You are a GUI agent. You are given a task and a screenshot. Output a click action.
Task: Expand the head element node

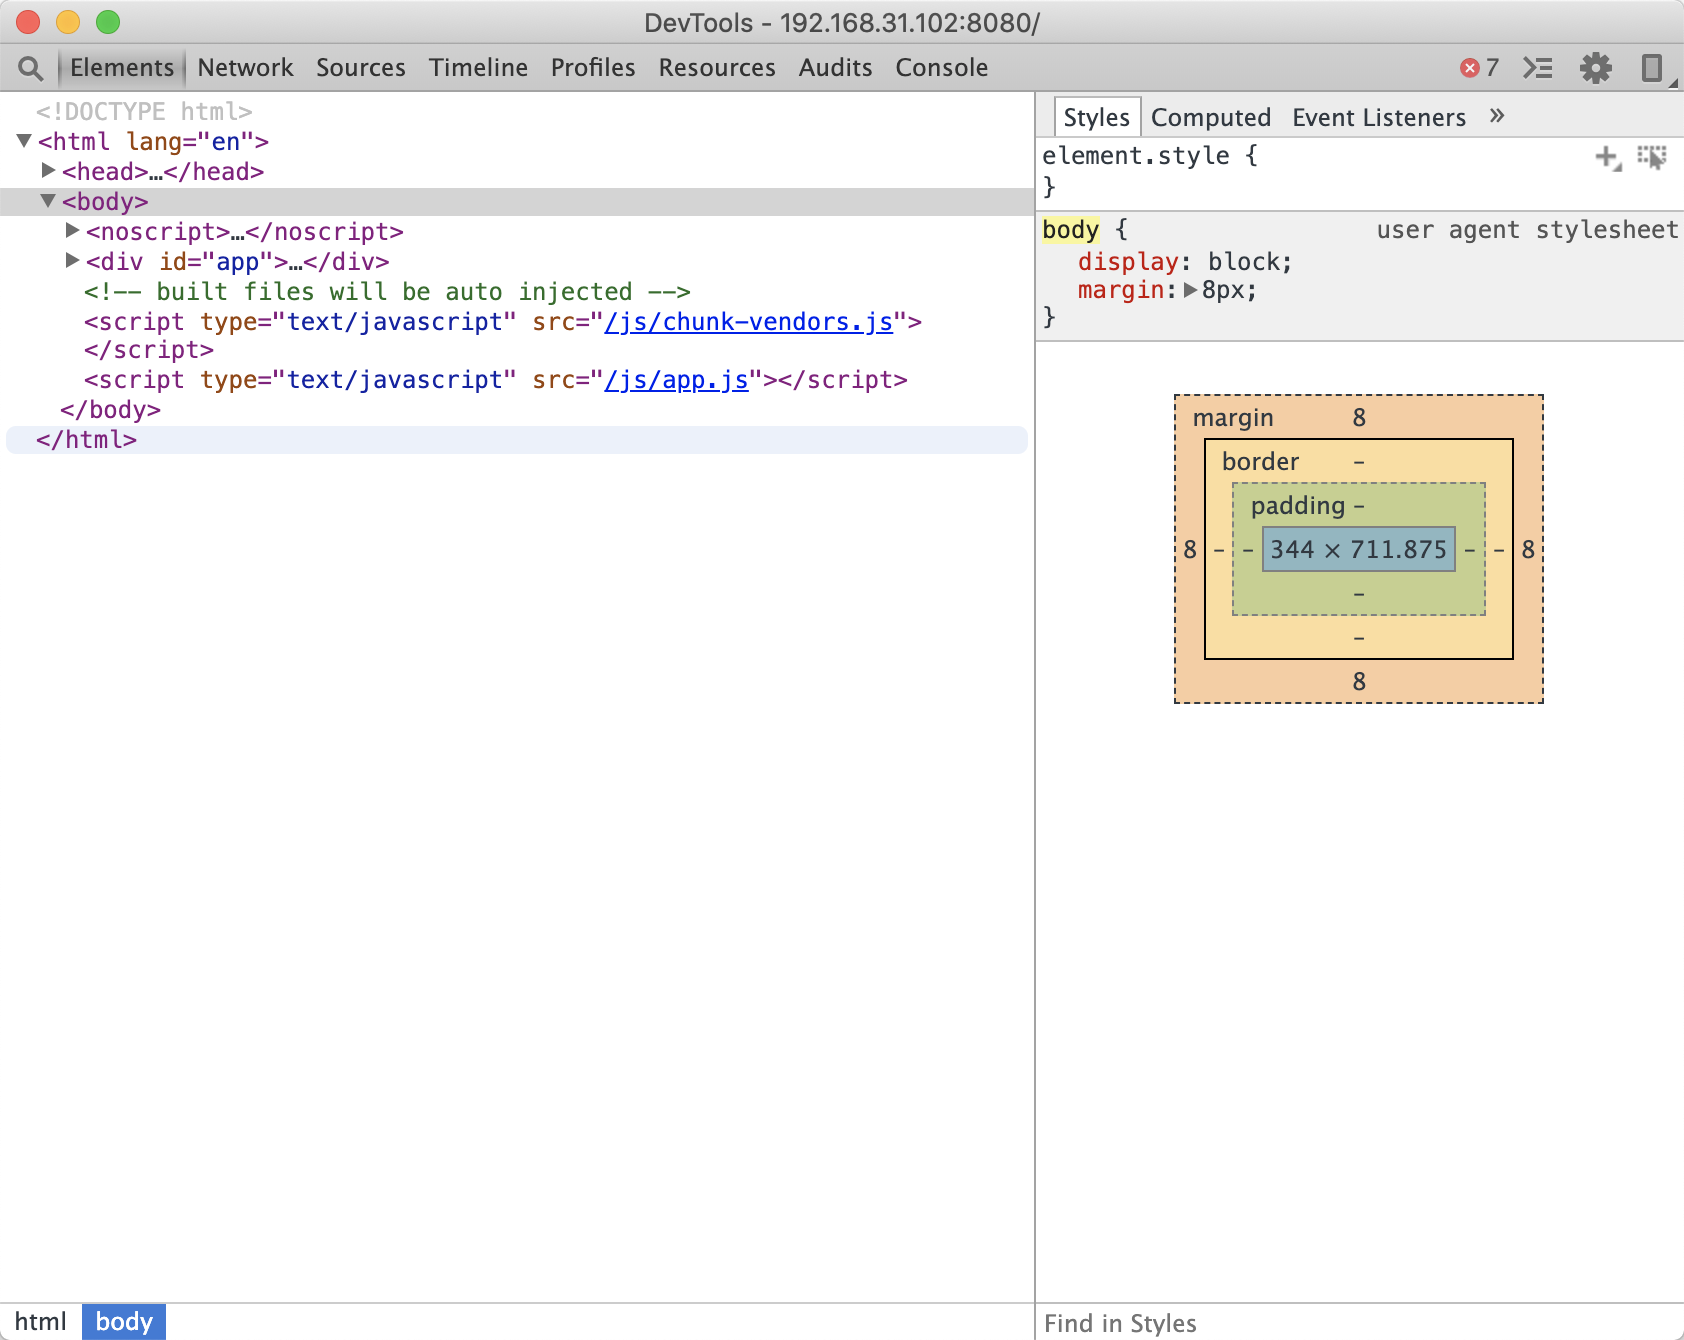(48, 171)
